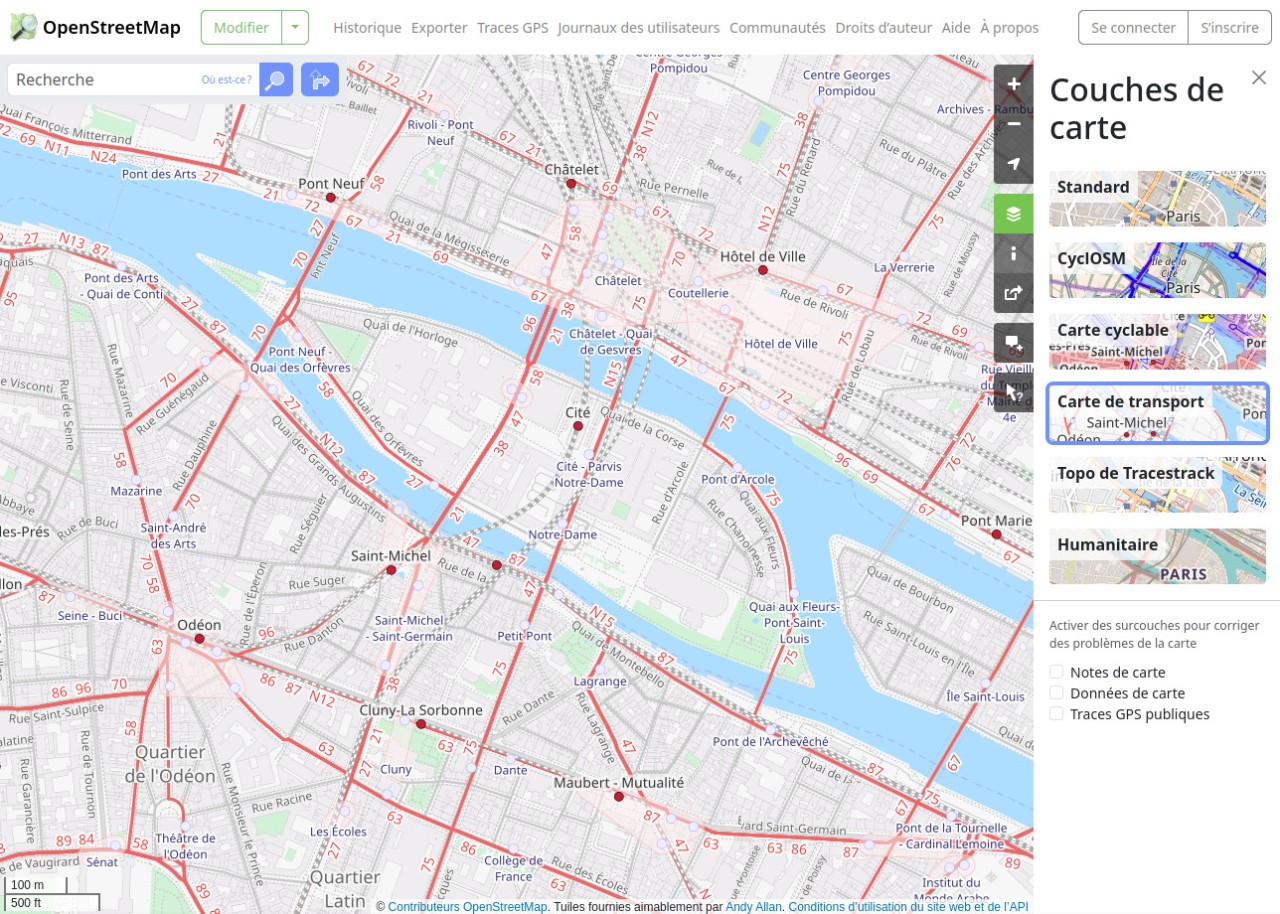The width and height of the screenshot is (1280, 914).
Task: Activate the query features icon
Action: click(x=1014, y=392)
